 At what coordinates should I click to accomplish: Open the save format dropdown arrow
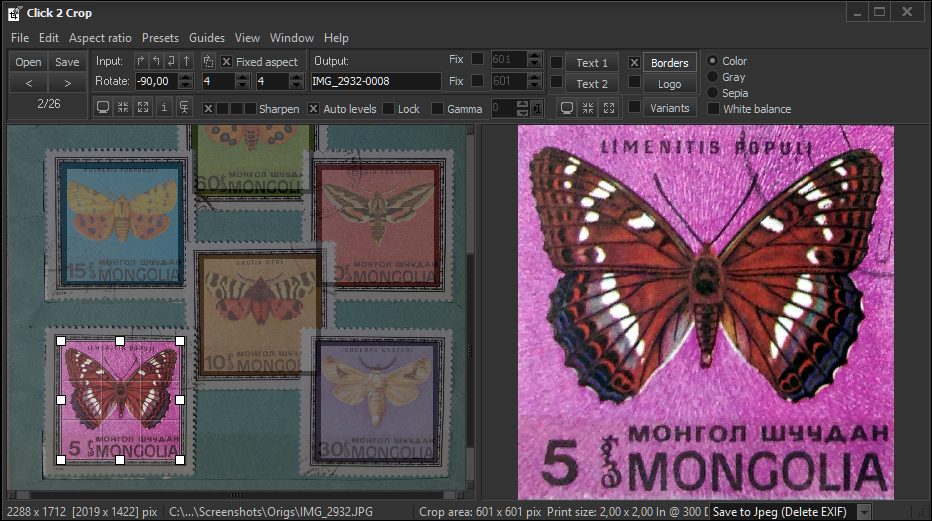[864, 511]
